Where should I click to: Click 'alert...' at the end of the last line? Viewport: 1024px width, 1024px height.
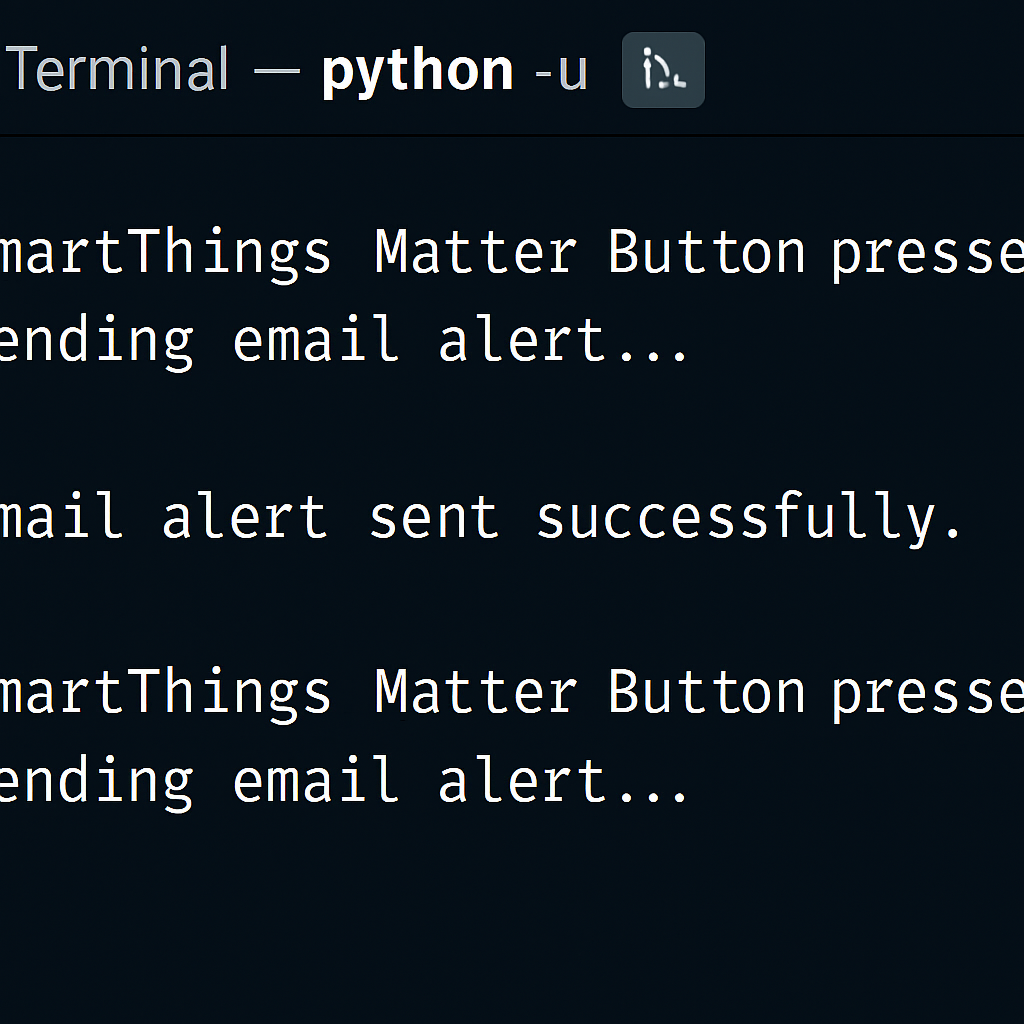[563, 780]
